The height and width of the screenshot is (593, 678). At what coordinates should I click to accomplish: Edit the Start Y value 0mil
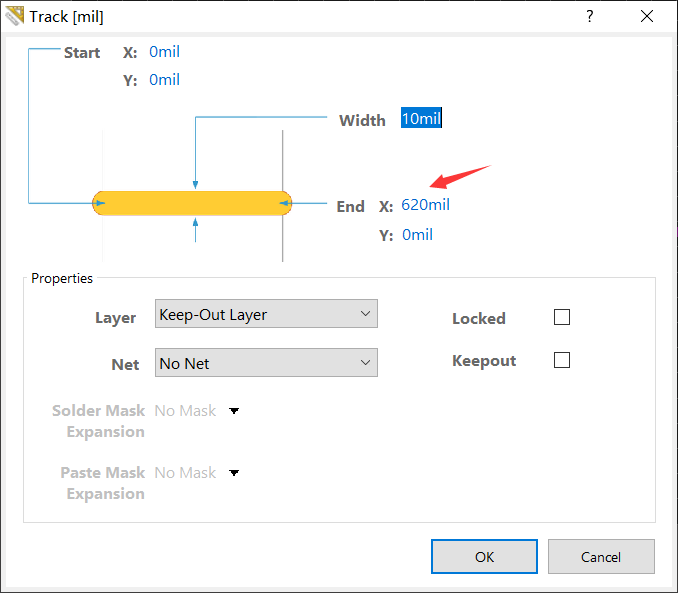164,80
